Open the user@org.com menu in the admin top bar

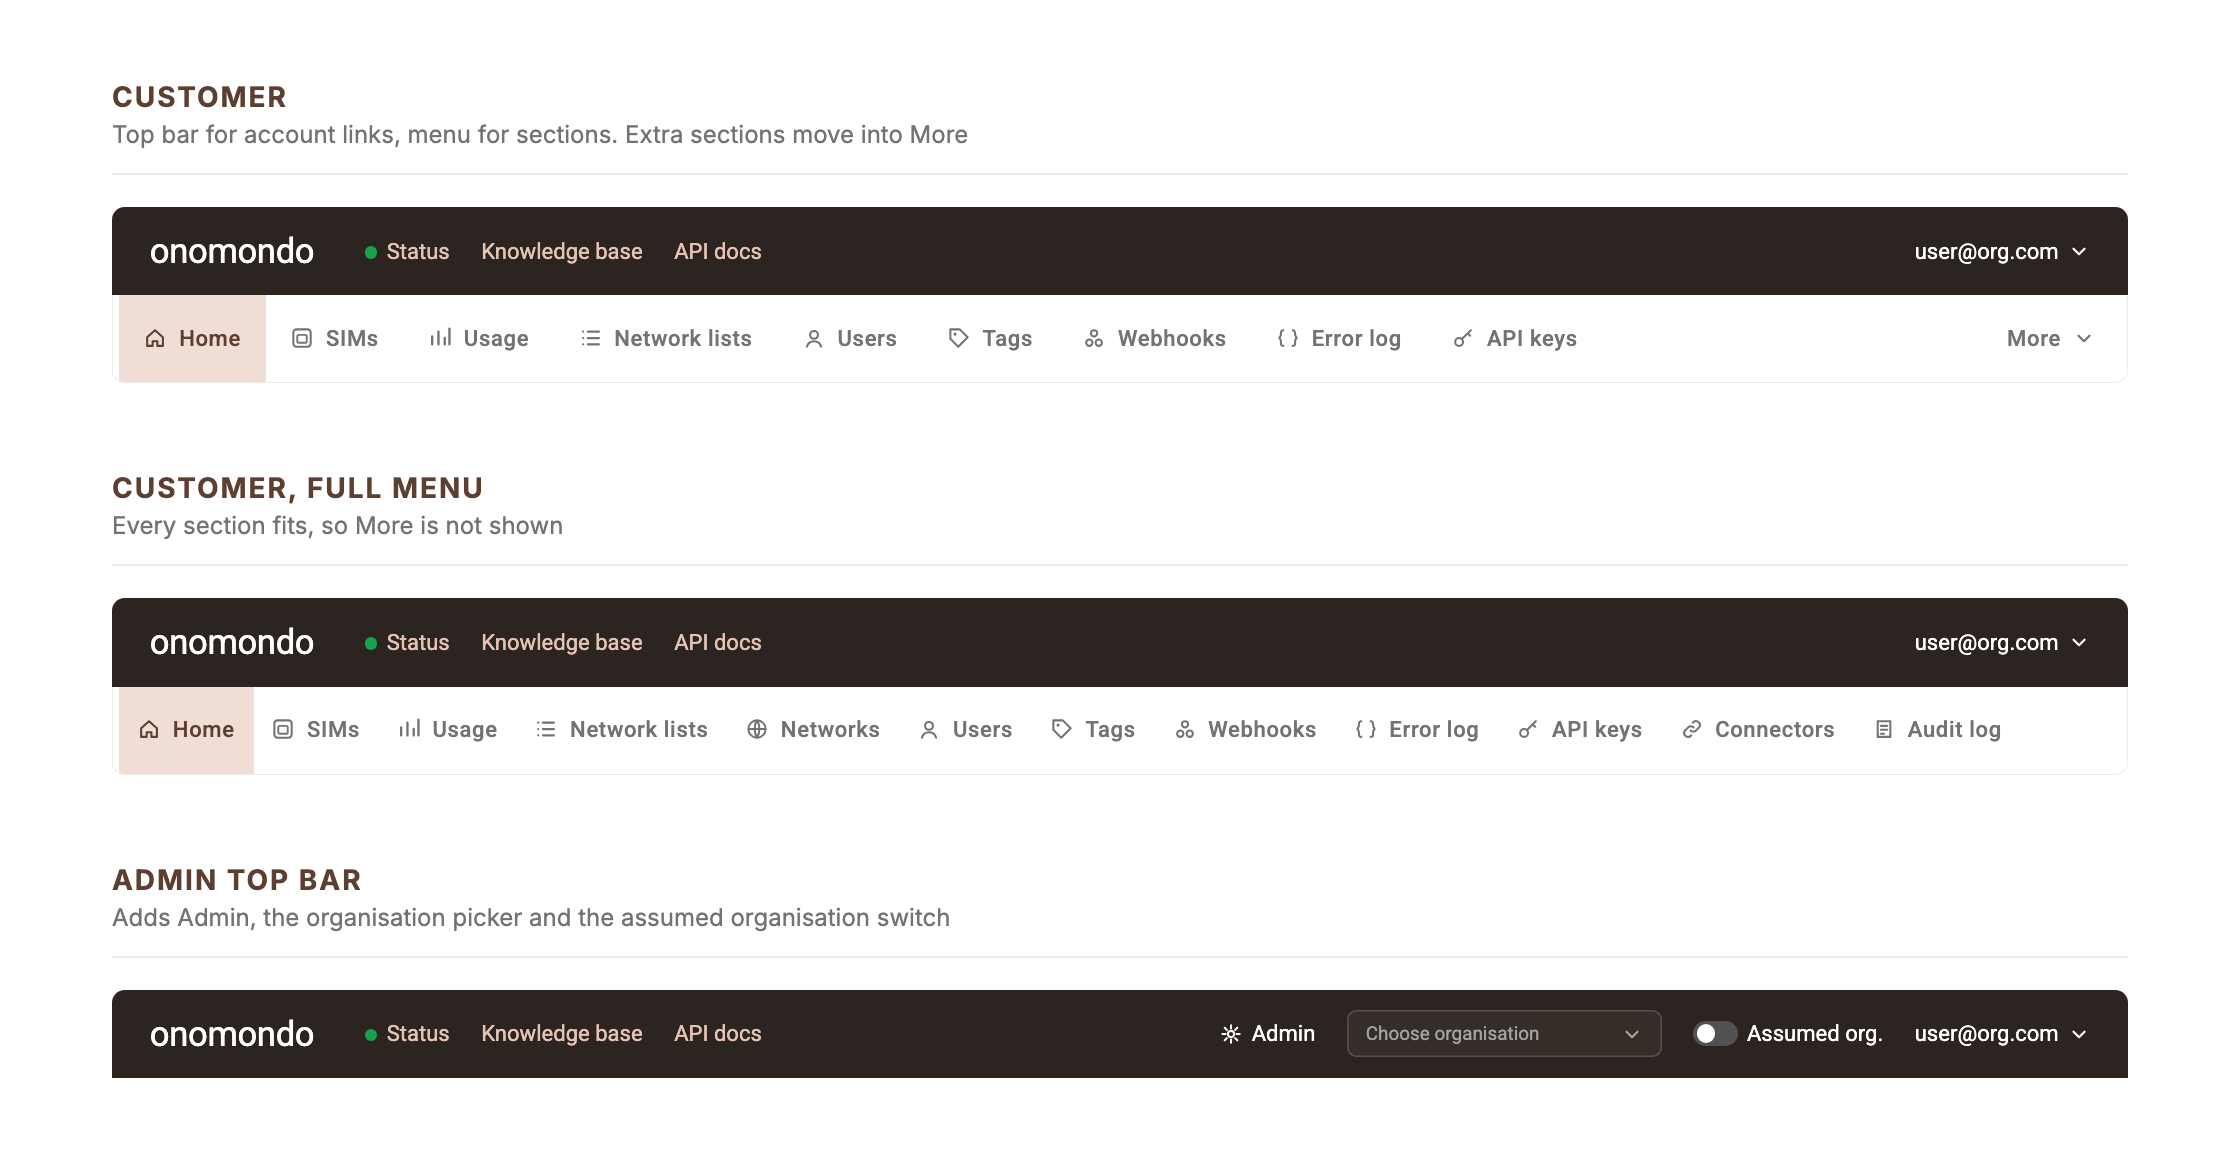tap(2000, 1034)
